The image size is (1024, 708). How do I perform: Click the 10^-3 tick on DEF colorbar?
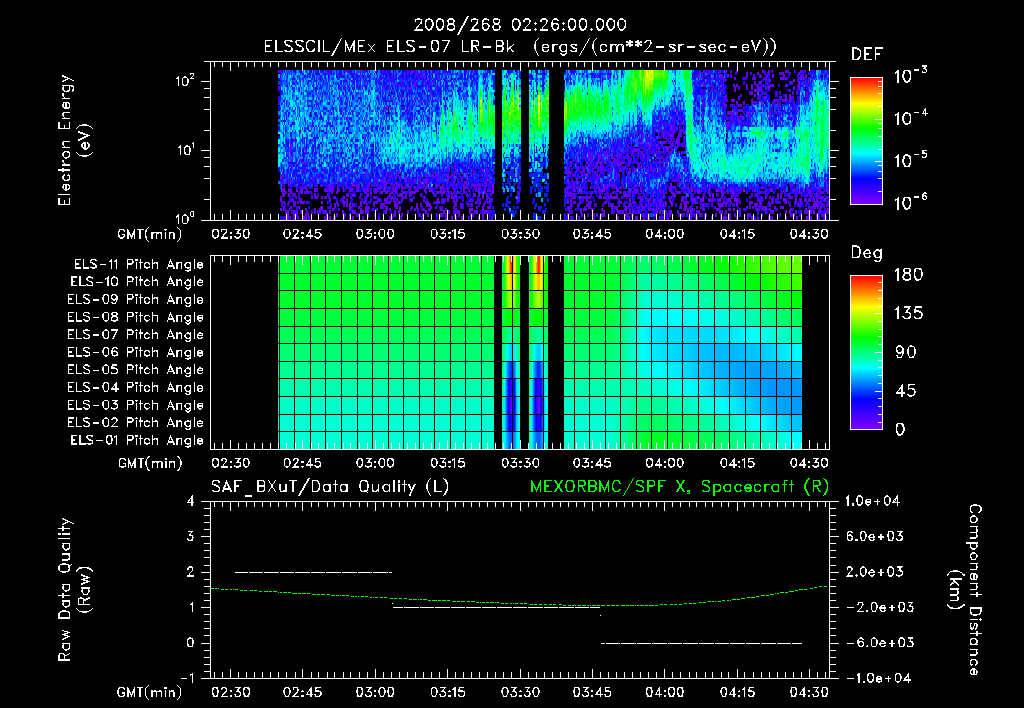[x=910, y=75]
